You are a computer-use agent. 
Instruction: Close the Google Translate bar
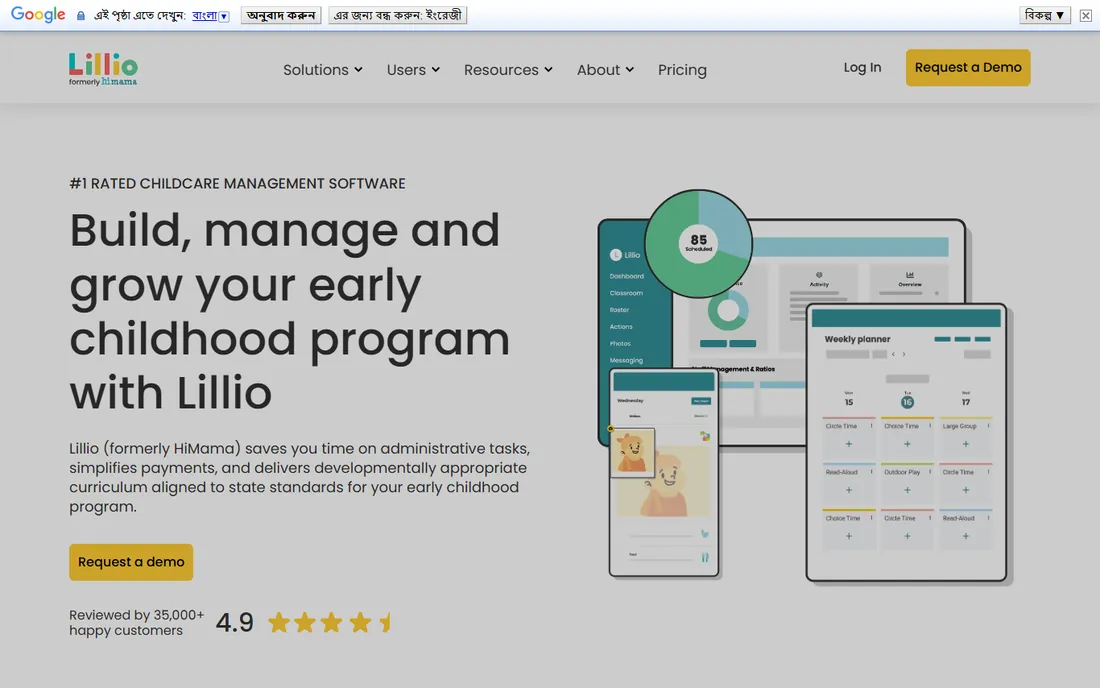tap(1085, 15)
